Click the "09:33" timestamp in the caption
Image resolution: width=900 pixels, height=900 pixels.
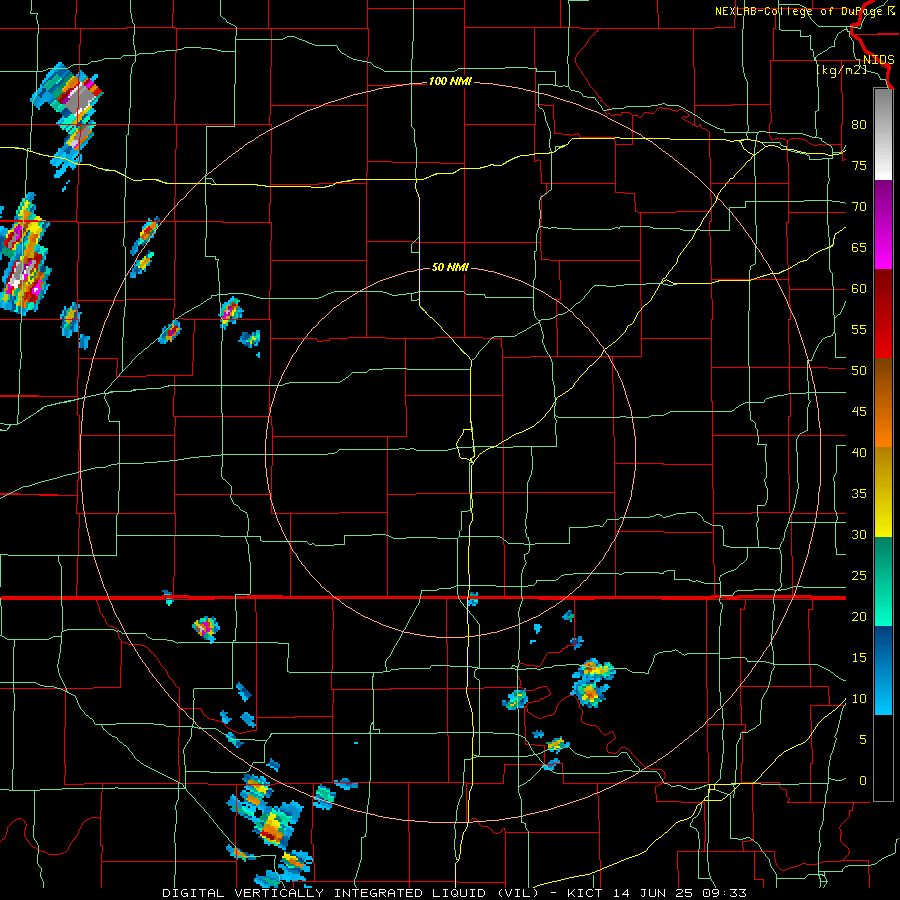pos(726,893)
